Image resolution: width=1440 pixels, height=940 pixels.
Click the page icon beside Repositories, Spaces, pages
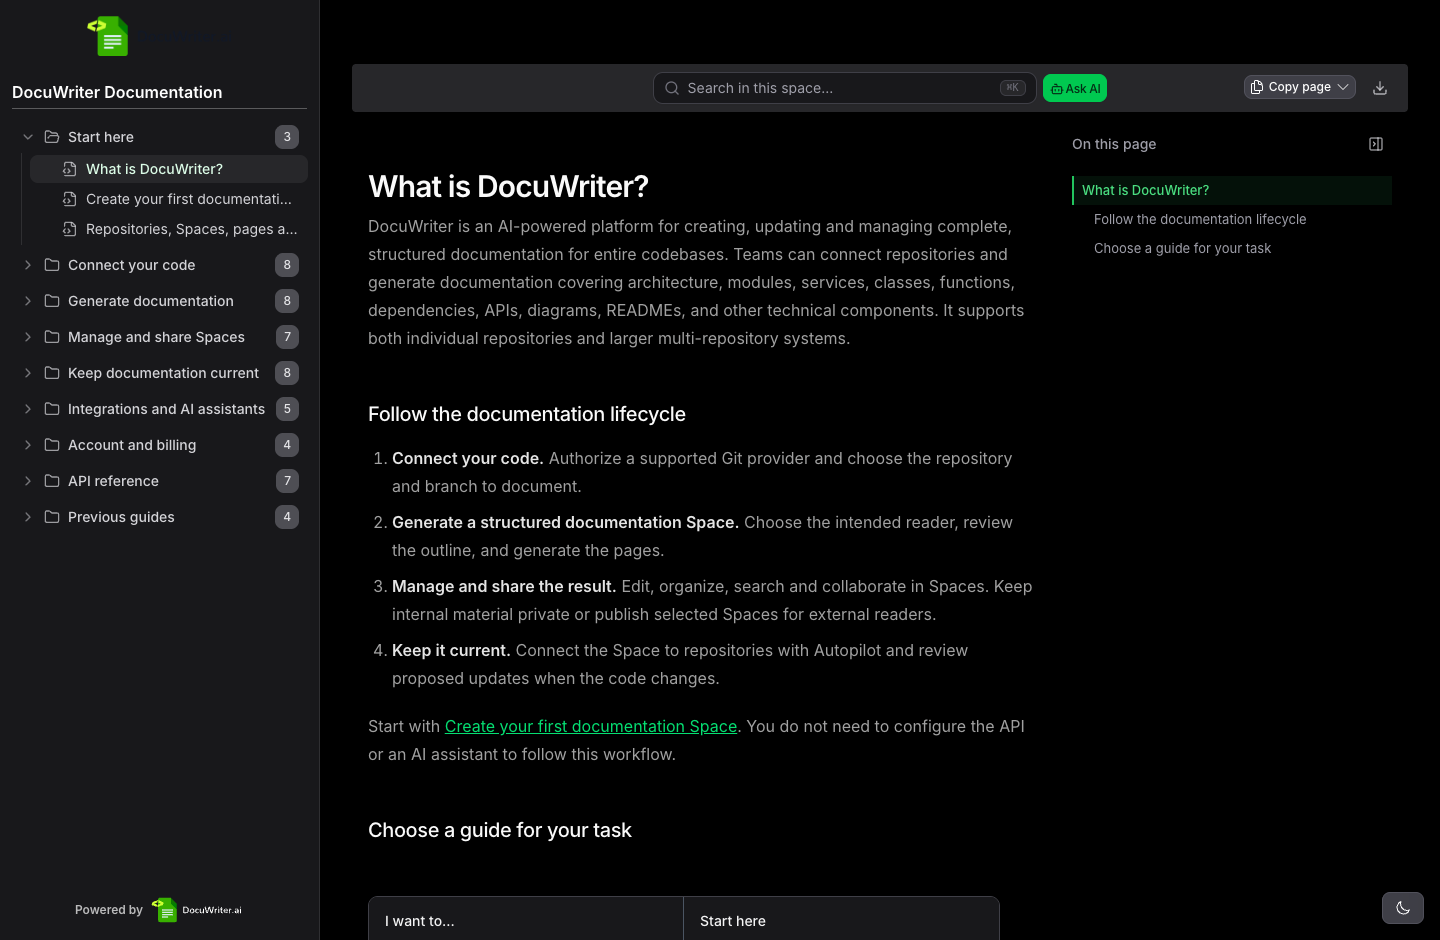(69, 229)
